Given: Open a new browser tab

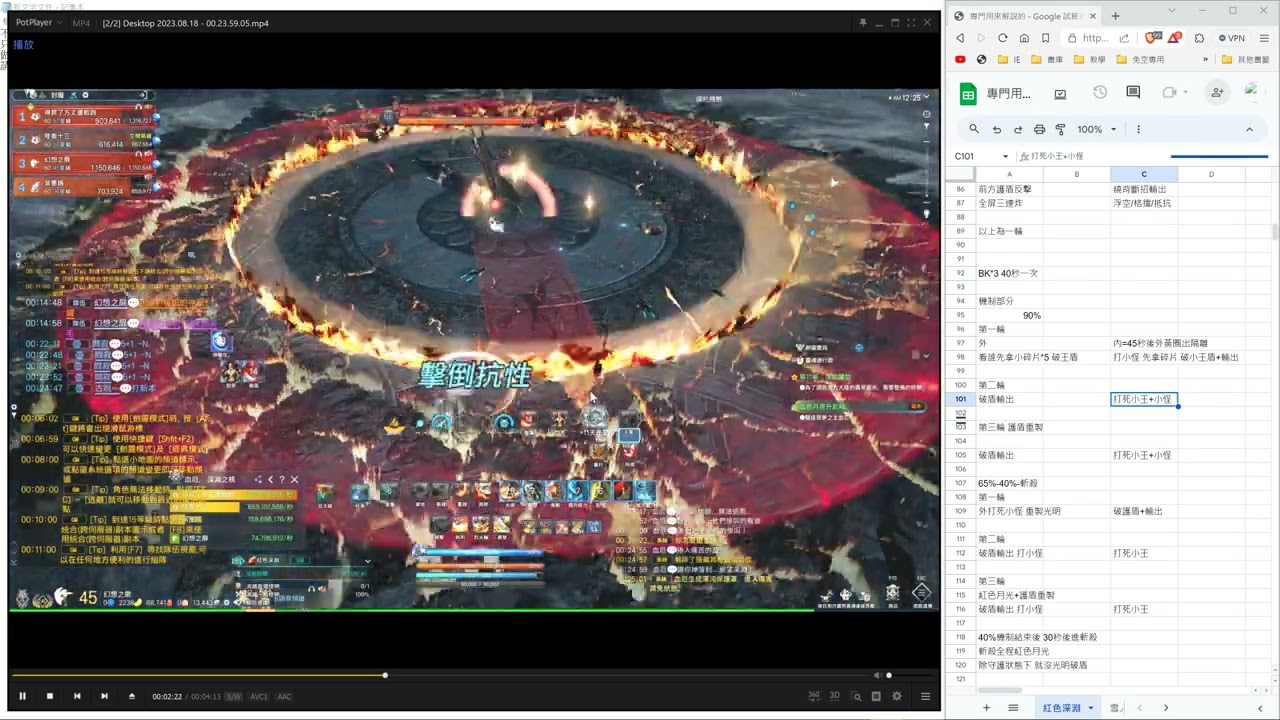Looking at the screenshot, I should click(x=1116, y=16).
